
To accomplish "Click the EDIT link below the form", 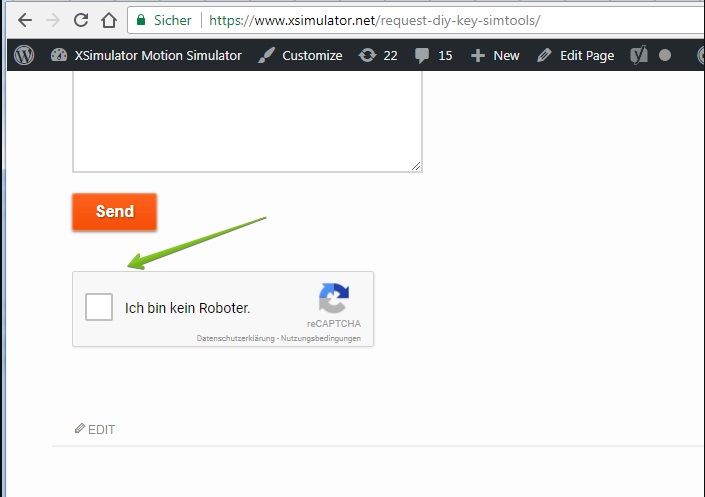I will pyautogui.click(x=95, y=429).
